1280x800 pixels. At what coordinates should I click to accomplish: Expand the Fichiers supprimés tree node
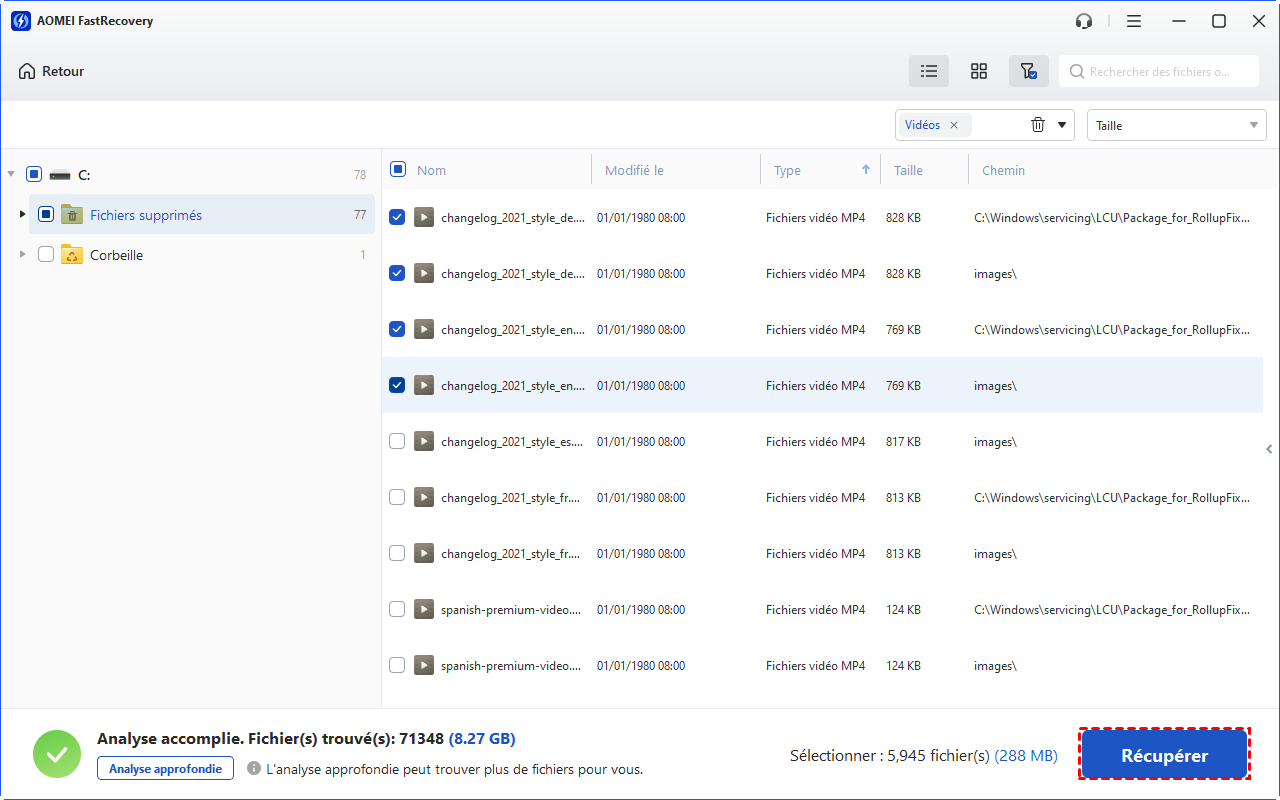point(23,214)
